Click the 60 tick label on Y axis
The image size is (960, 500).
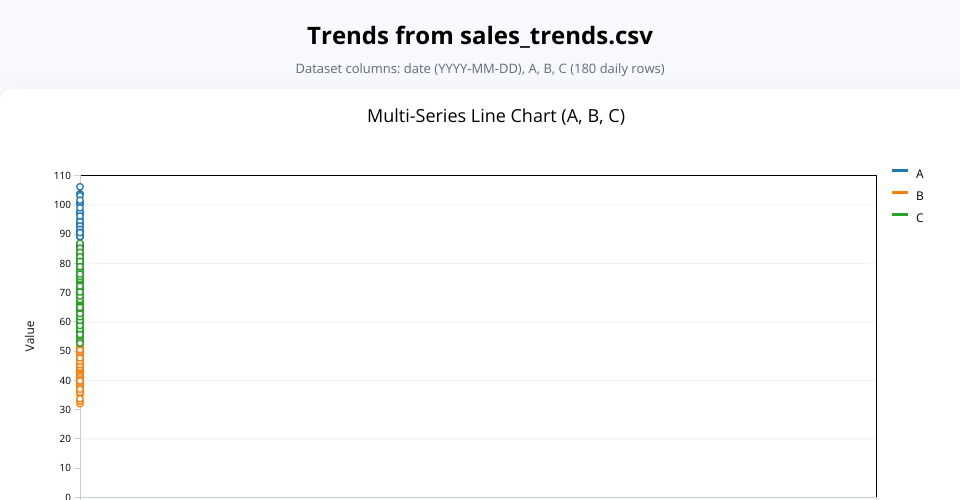(64, 321)
